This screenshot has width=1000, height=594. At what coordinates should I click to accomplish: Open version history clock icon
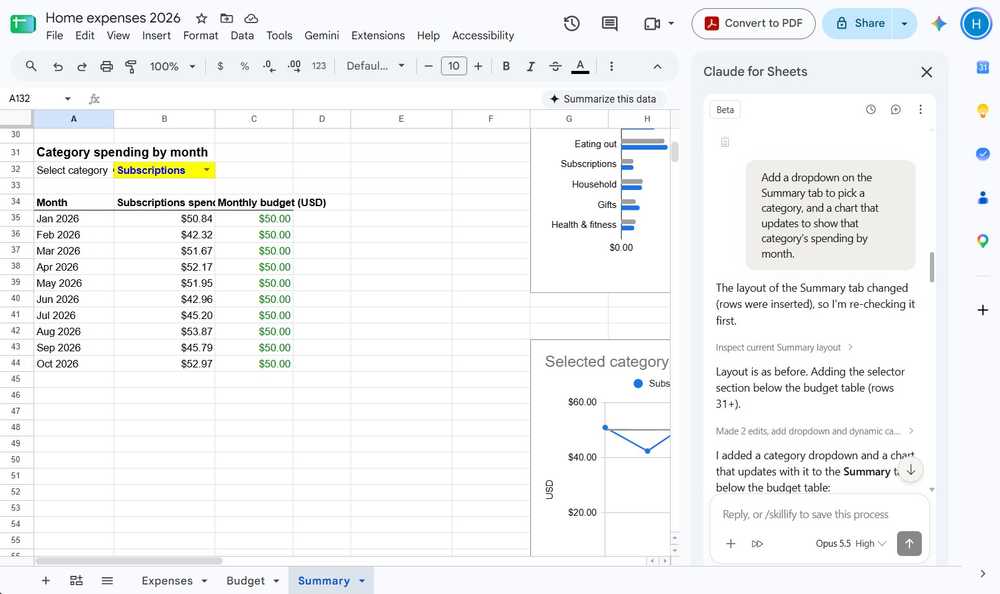click(x=571, y=24)
